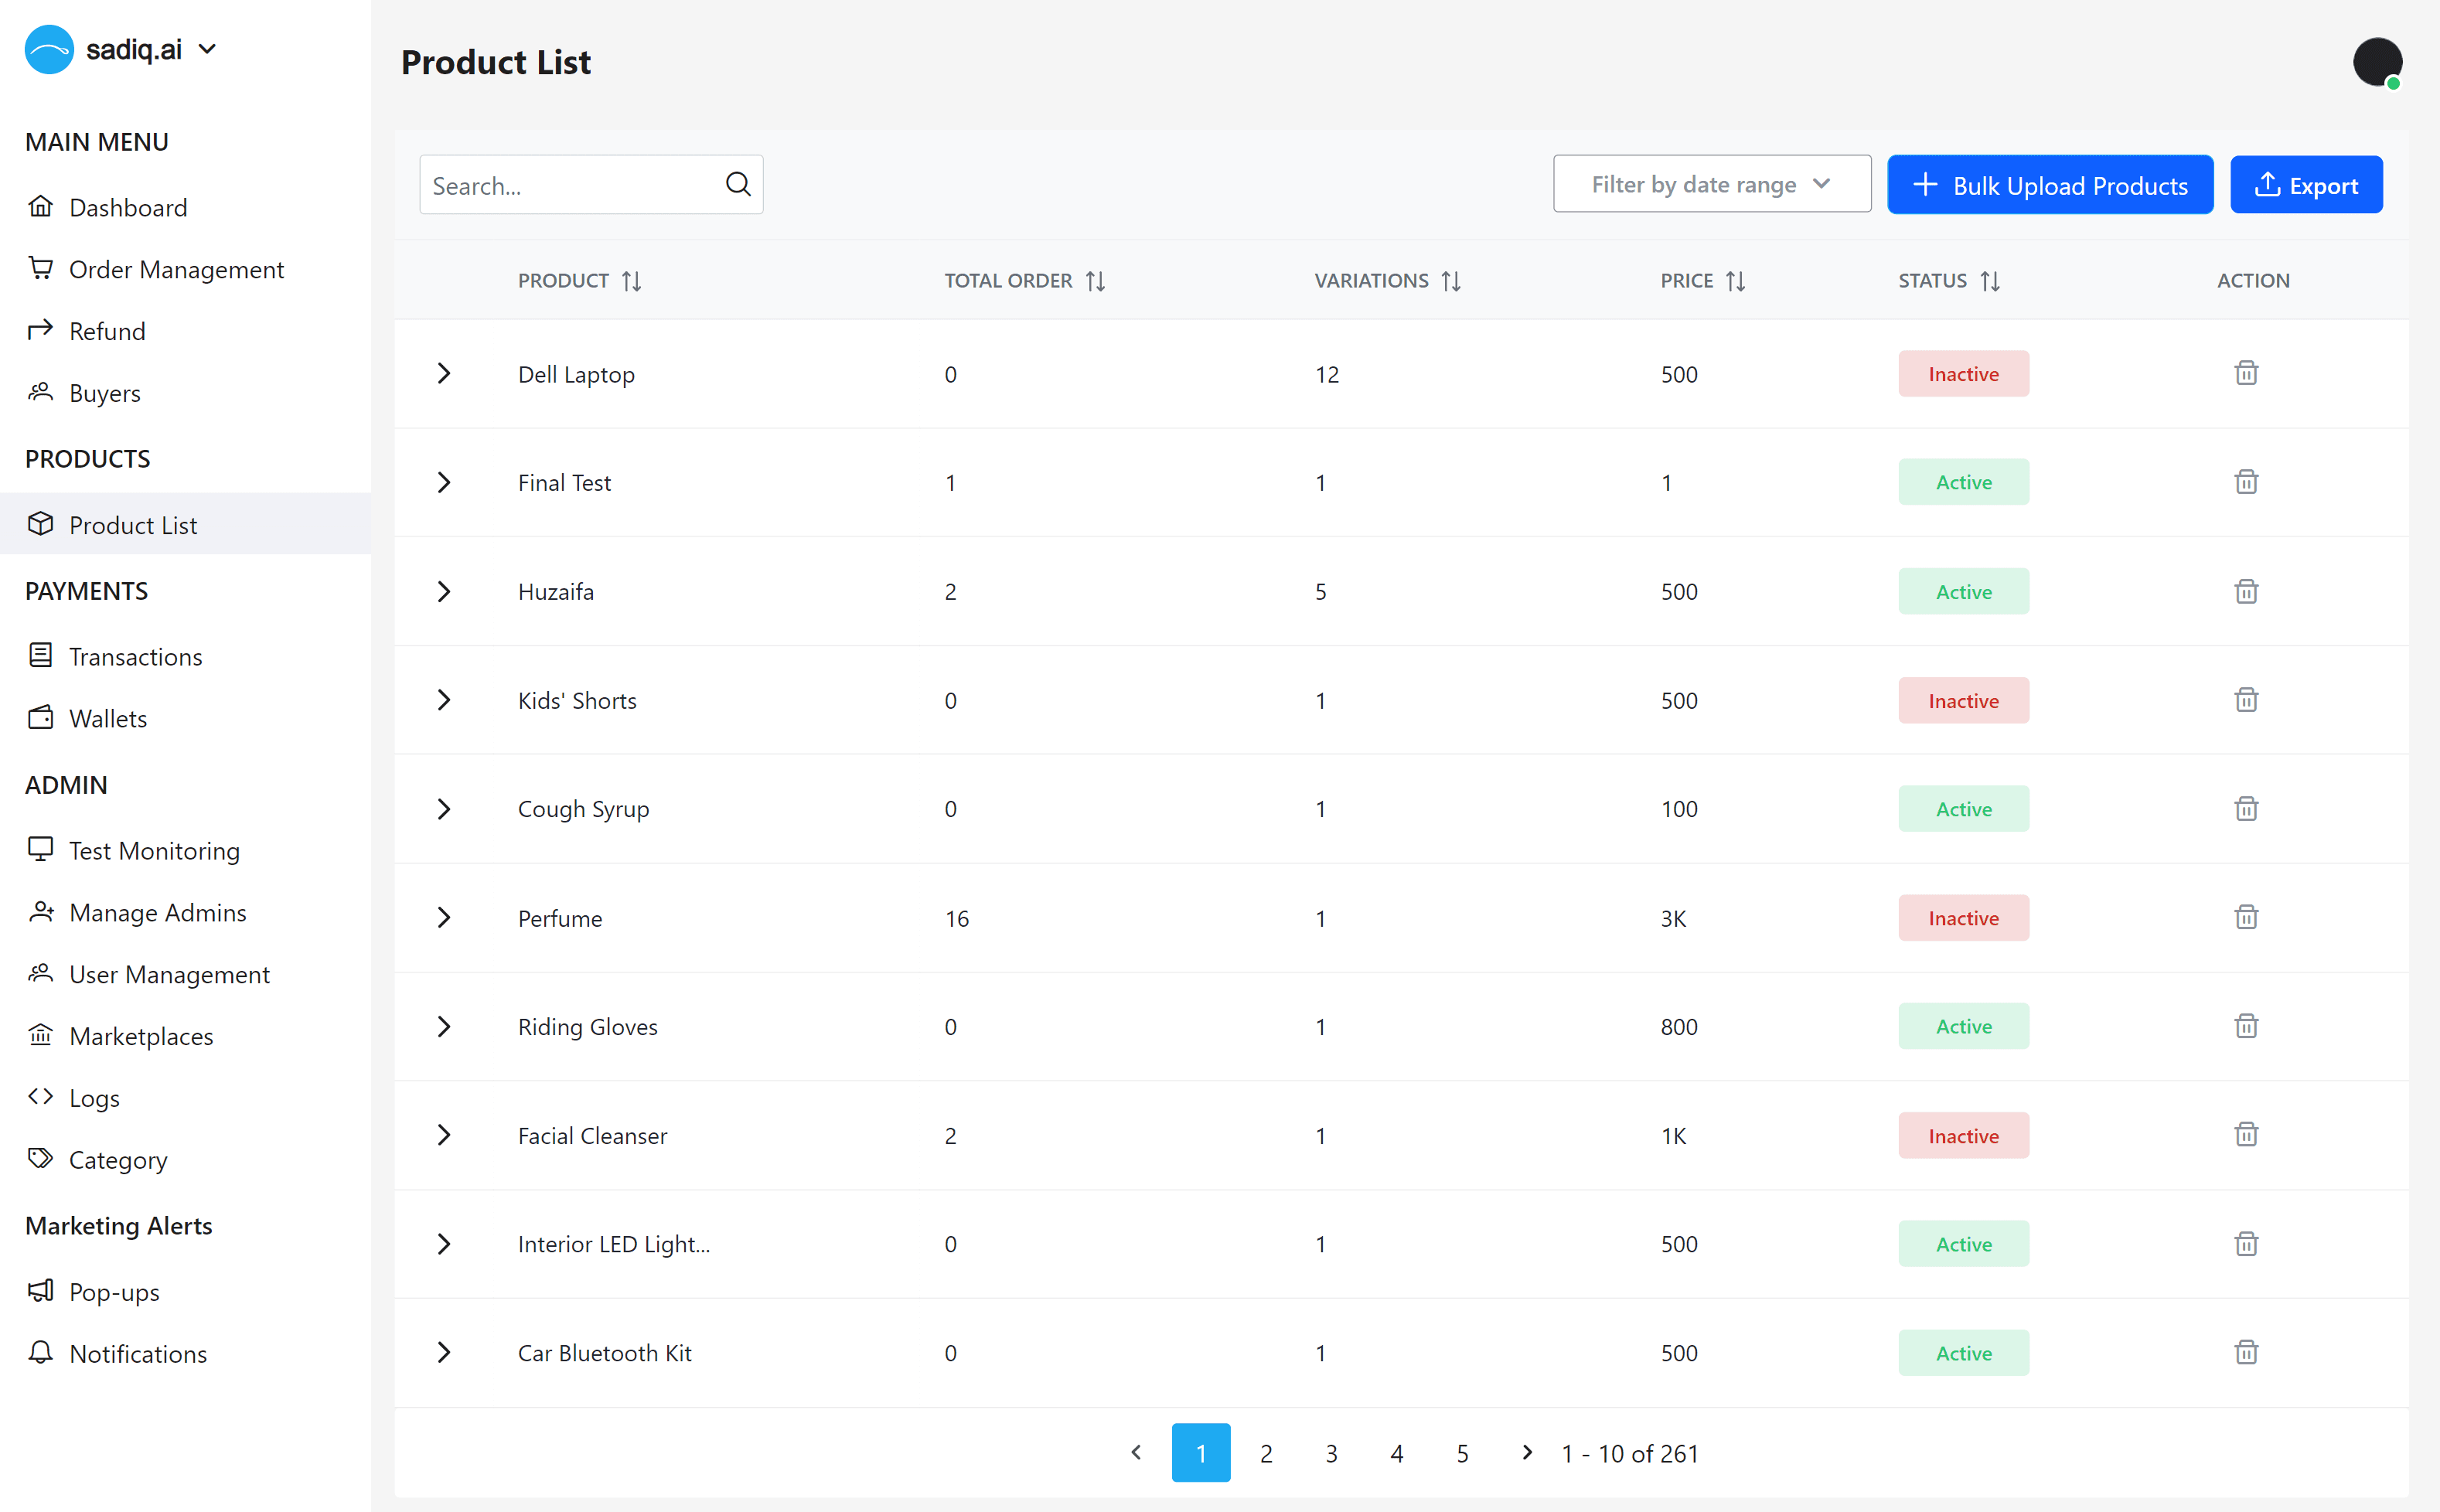This screenshot has width=2440, height=1512.
Task: Expand the Dell Laptop row
Action: [444, 373]
